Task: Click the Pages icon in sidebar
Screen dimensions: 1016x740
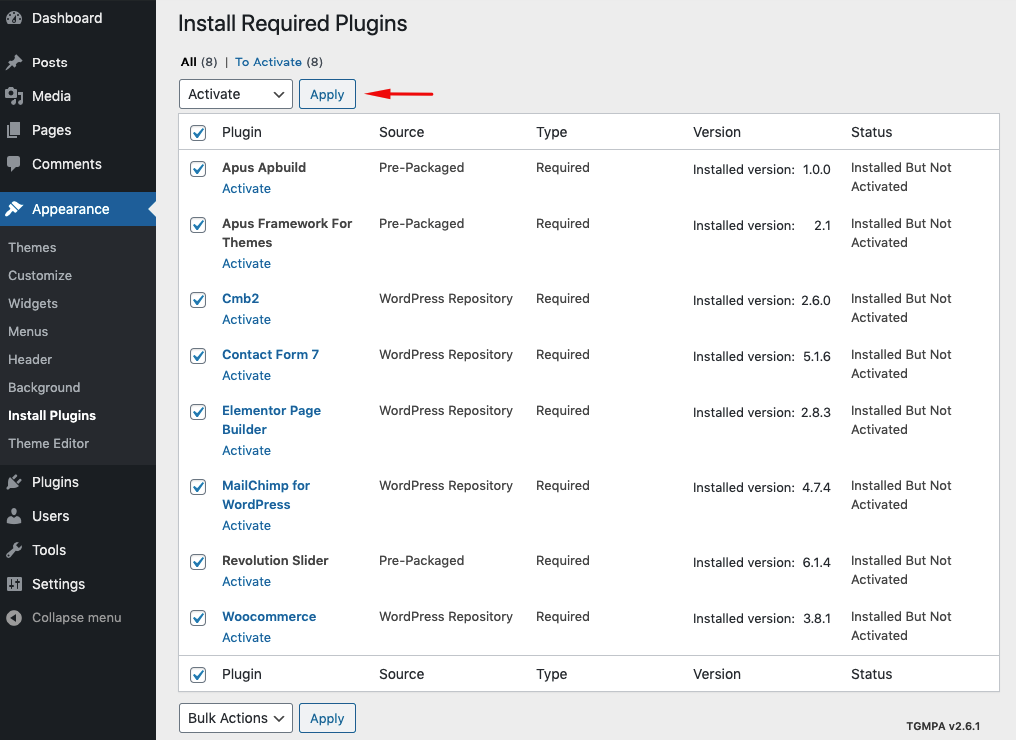Action: pos(14,130)
